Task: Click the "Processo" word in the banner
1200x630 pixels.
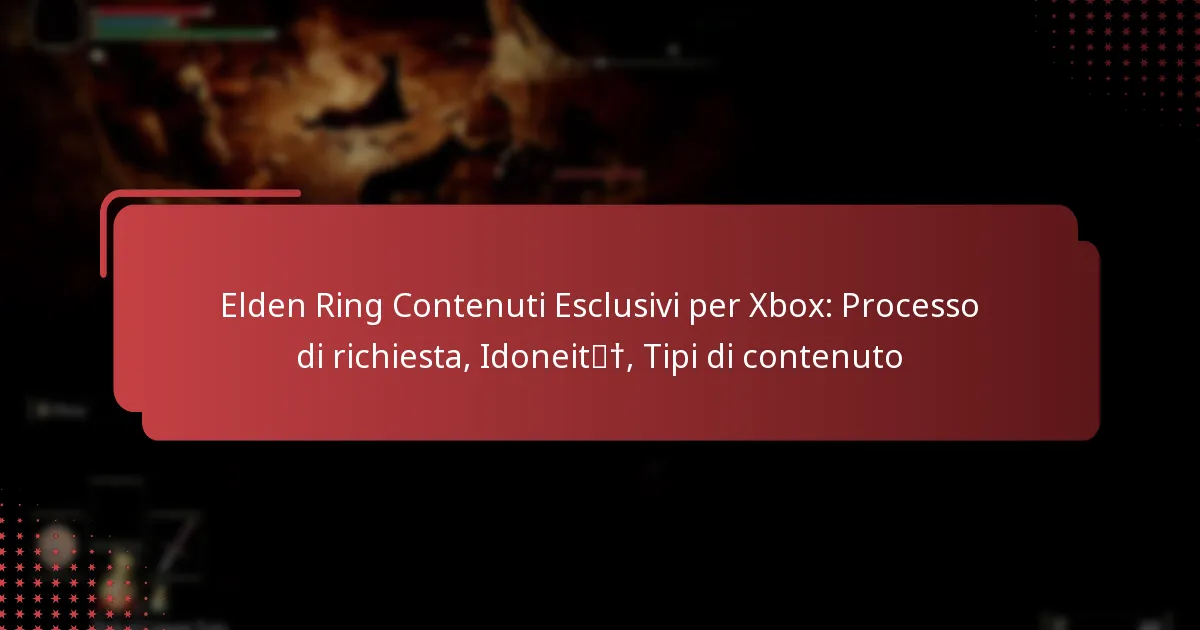Action: pyautogui.click(x=910, y=307)
